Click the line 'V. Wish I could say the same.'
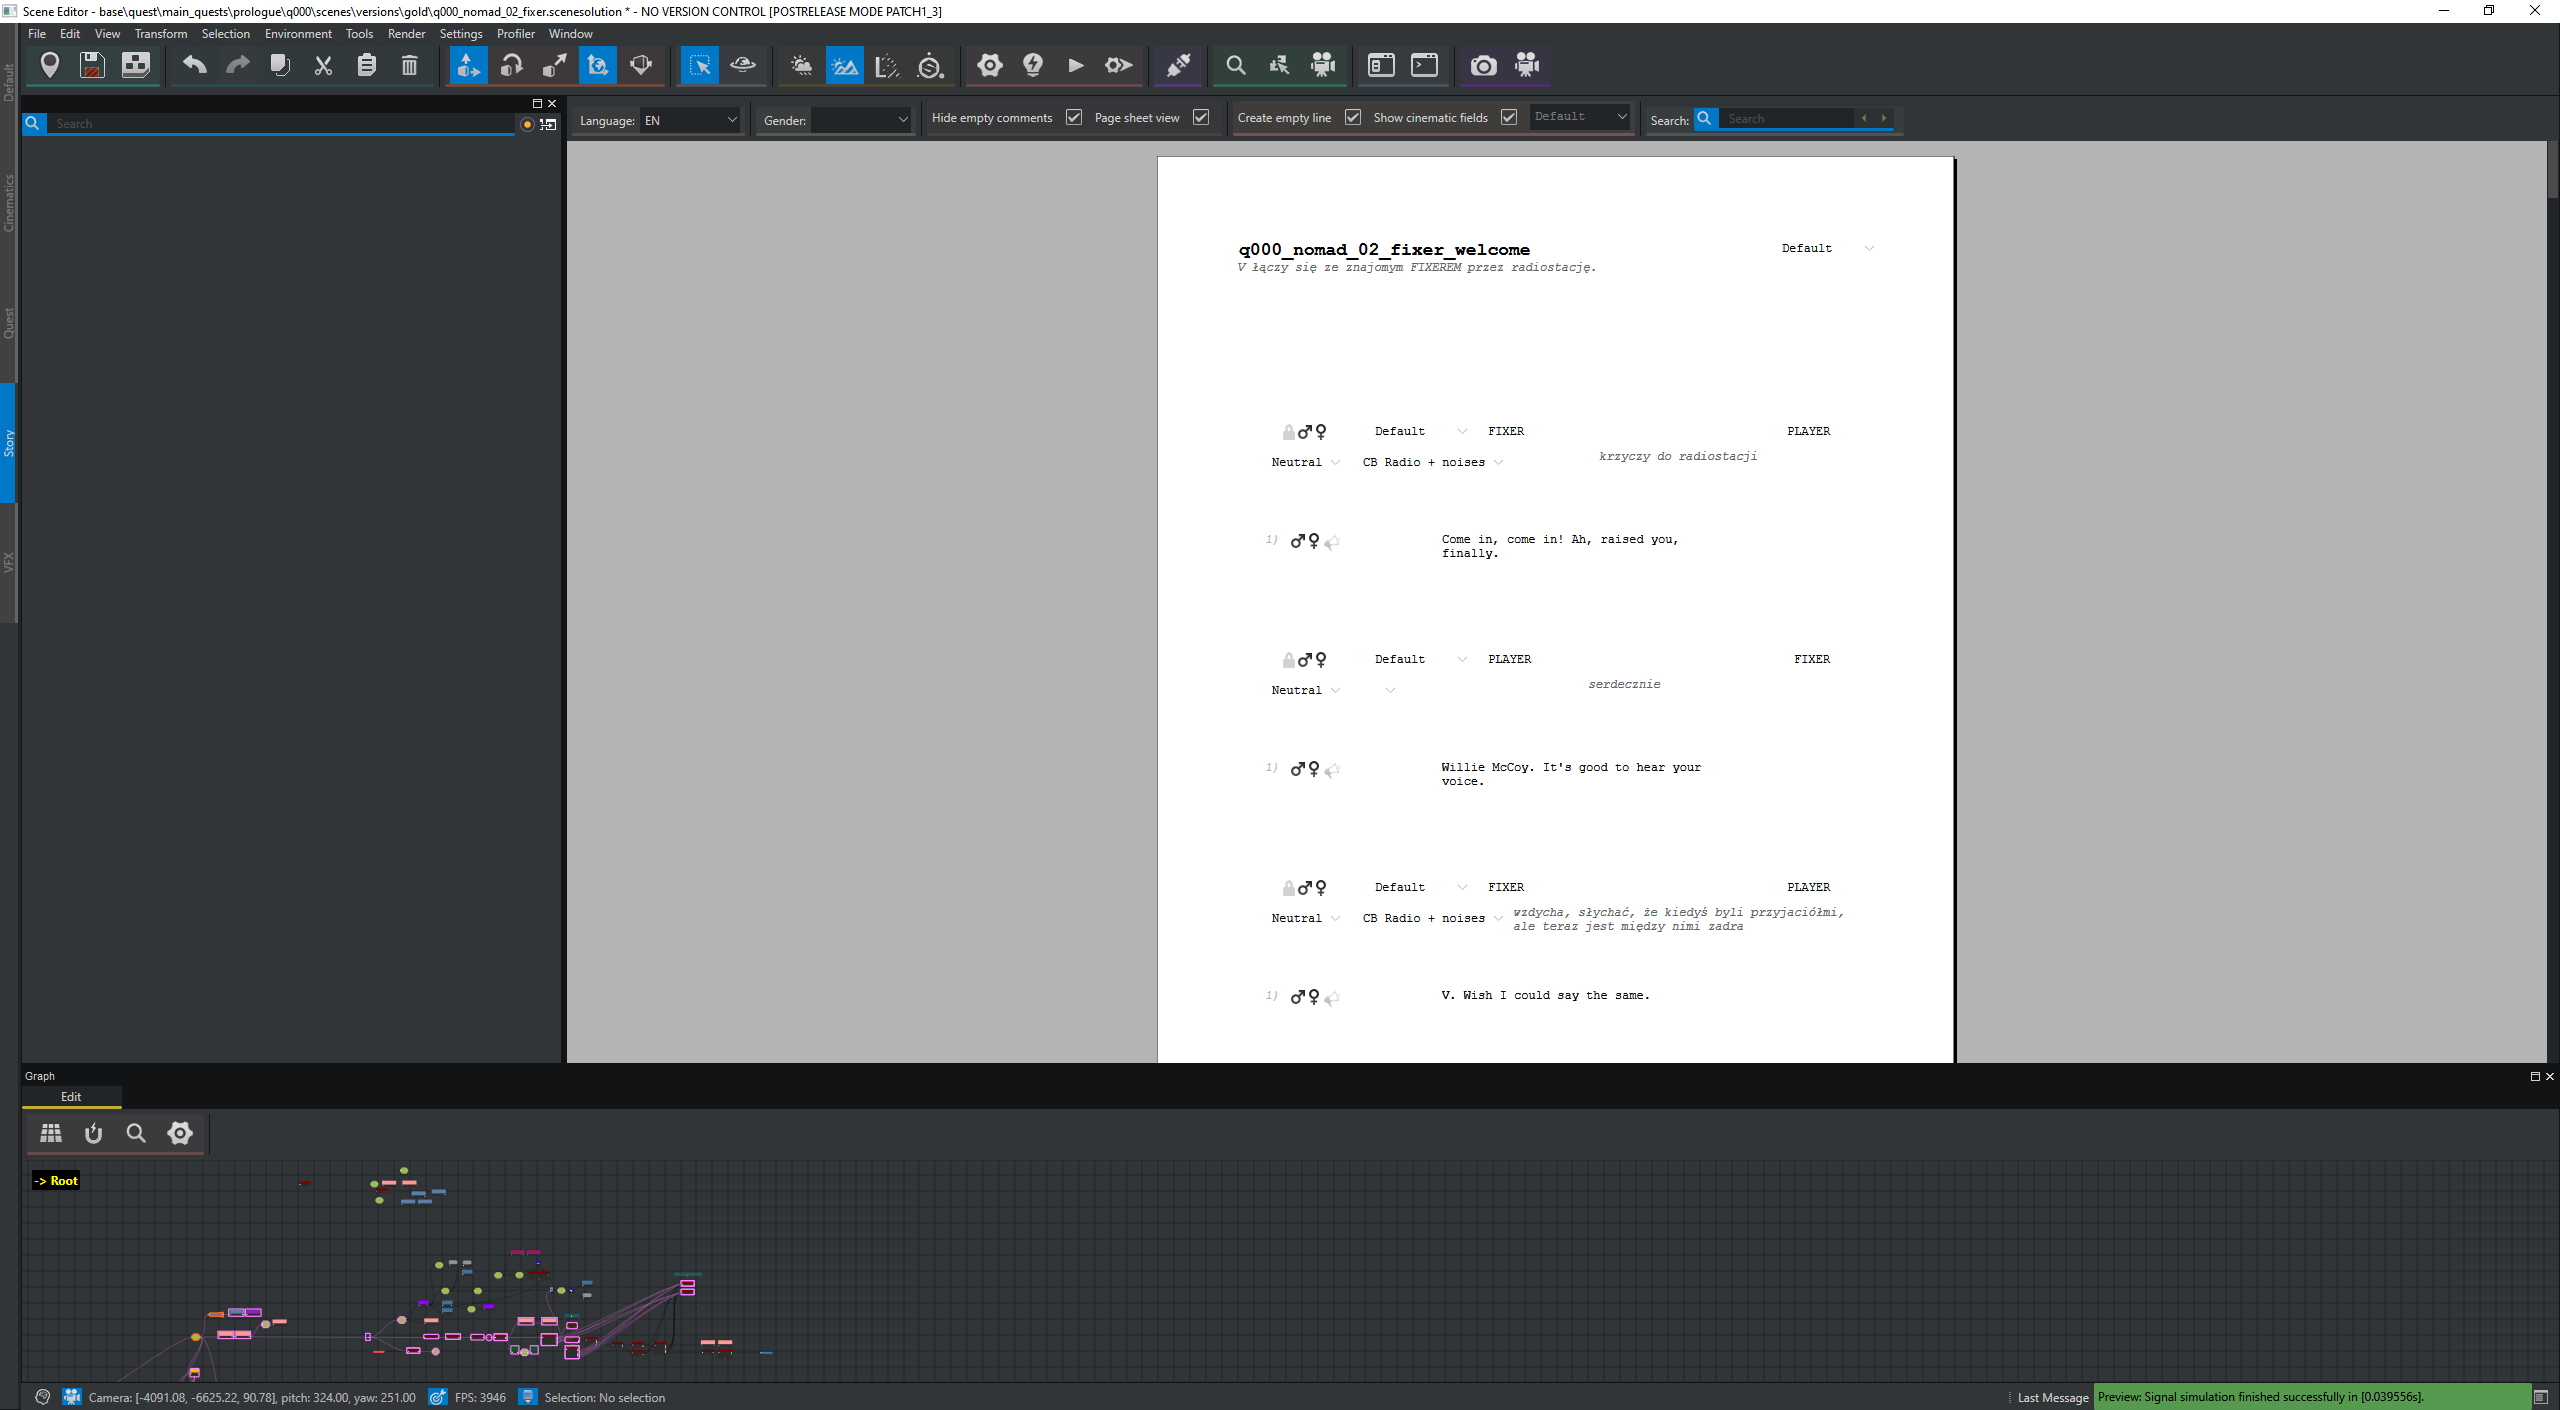 coord(1545,996)
